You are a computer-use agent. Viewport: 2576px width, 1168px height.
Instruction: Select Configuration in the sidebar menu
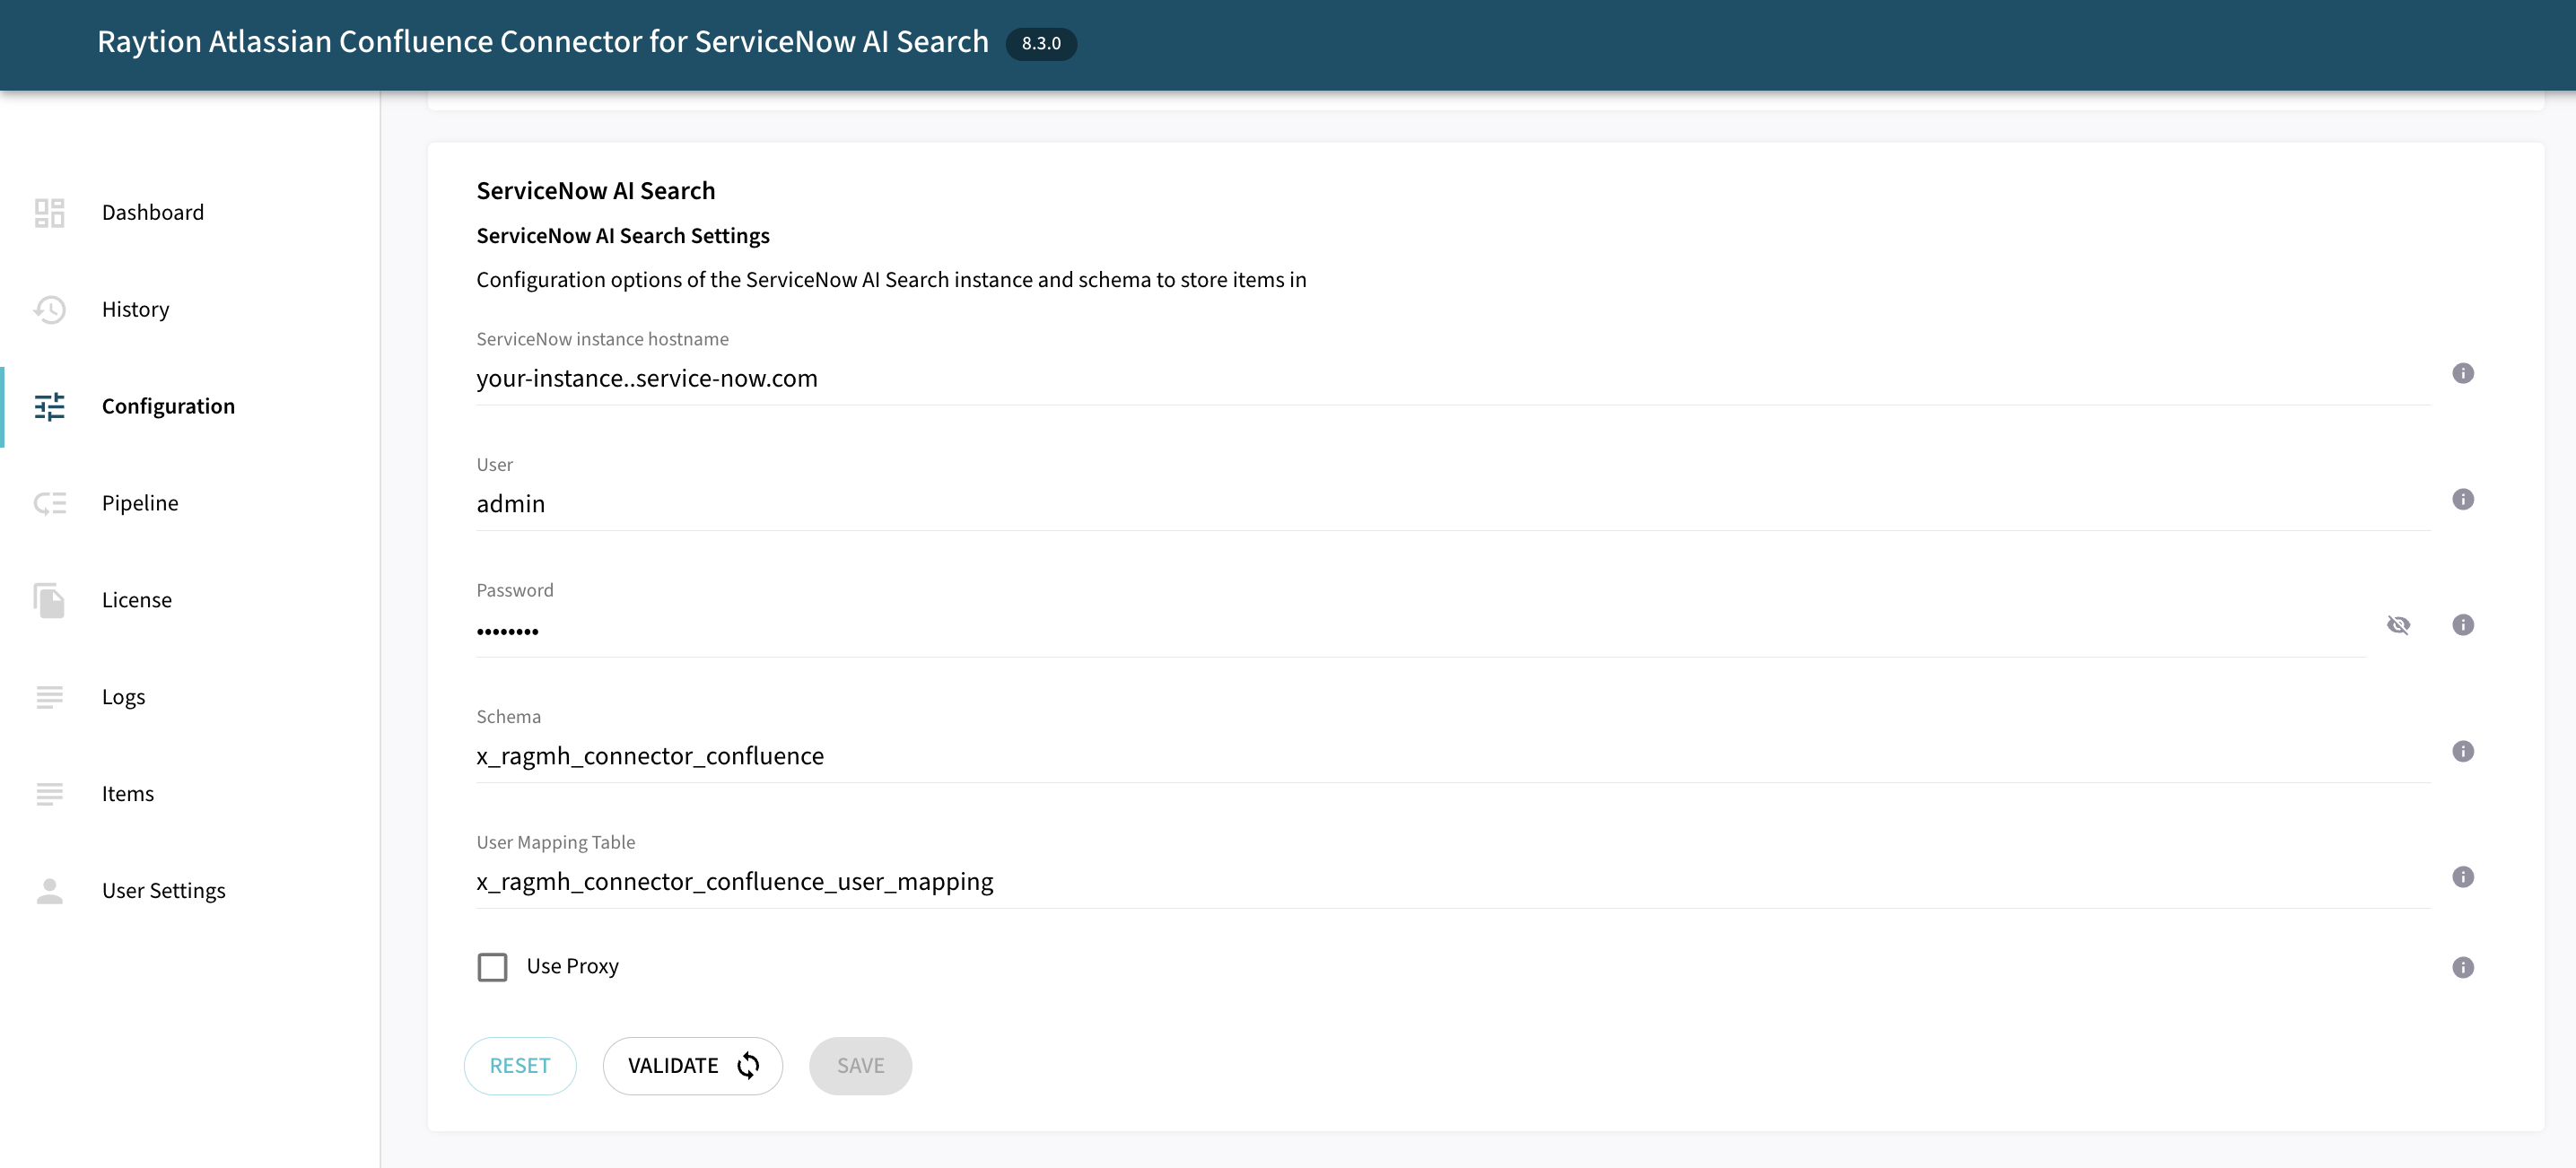tap(168, 406)
